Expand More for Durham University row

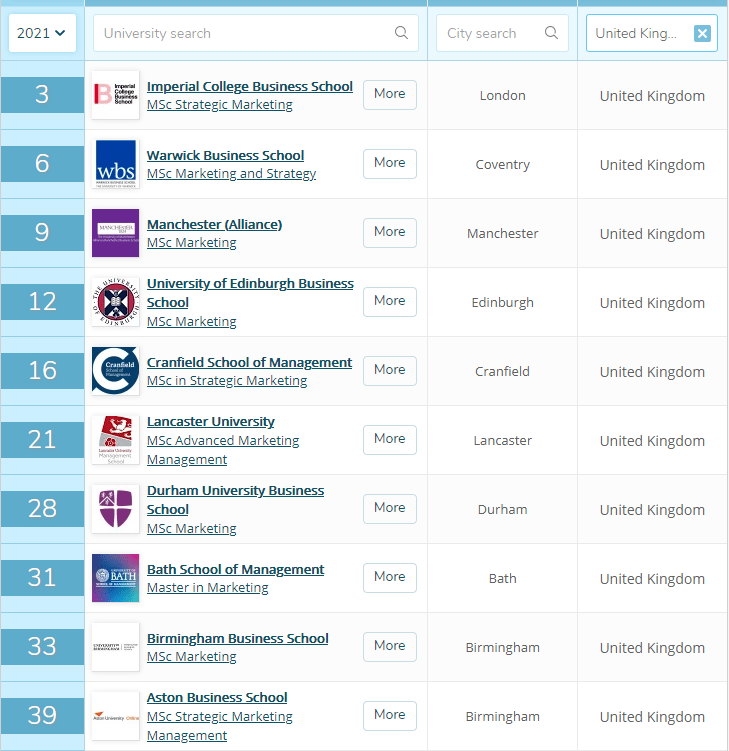click(389, 509)
